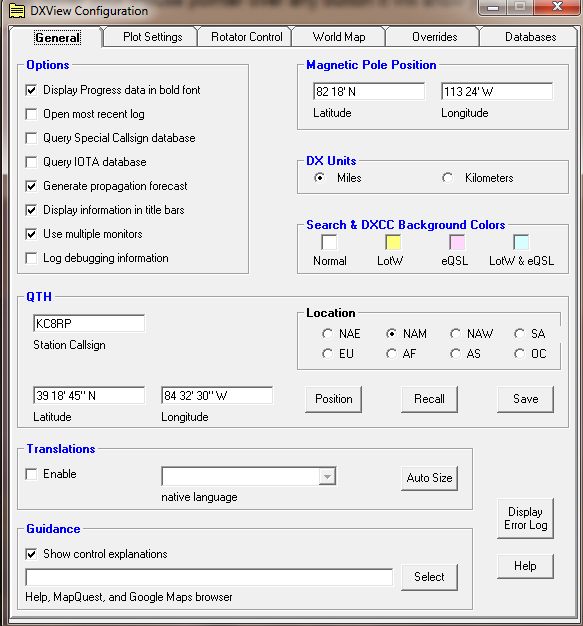Uncheck Display Progress data in bold font

click(31, 90)
